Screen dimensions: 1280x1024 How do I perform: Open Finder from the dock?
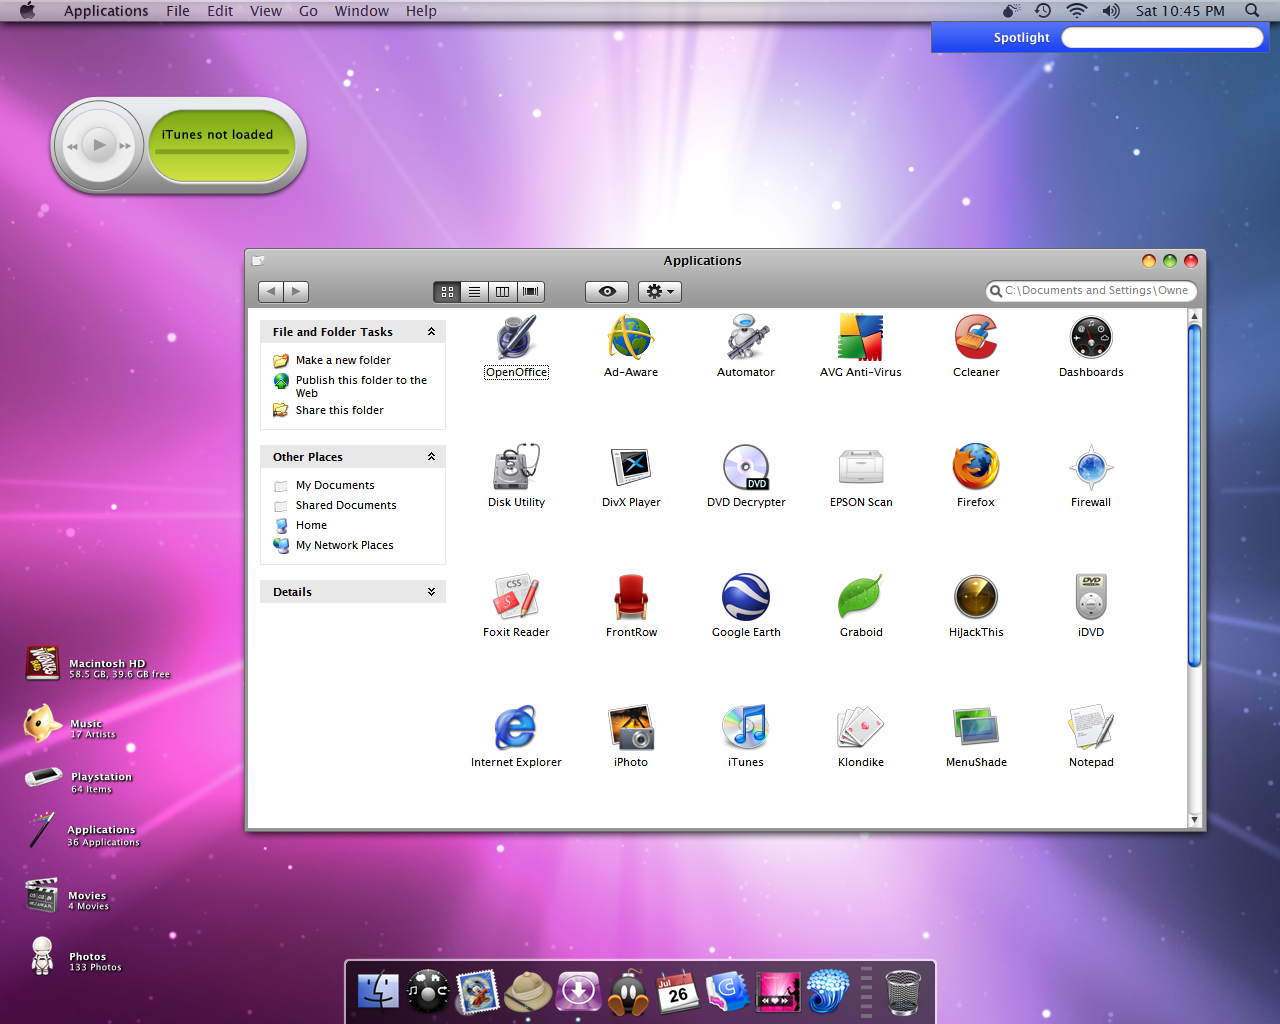point(378,992)
